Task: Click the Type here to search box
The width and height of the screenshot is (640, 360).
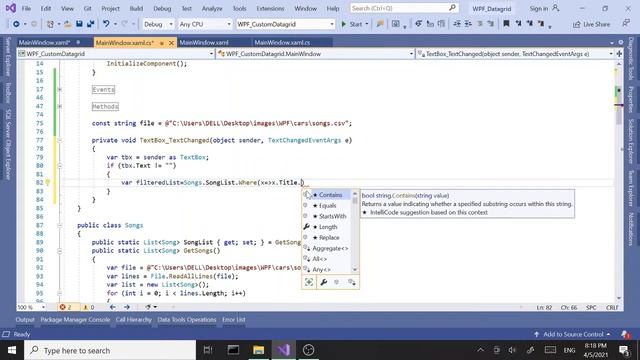Action: (110, 350)
